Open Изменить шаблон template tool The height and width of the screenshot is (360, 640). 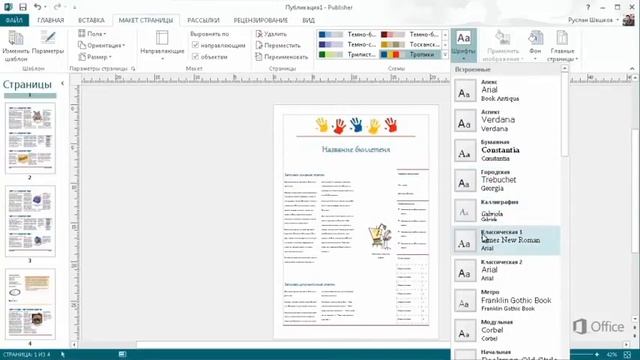coord(16,46)
